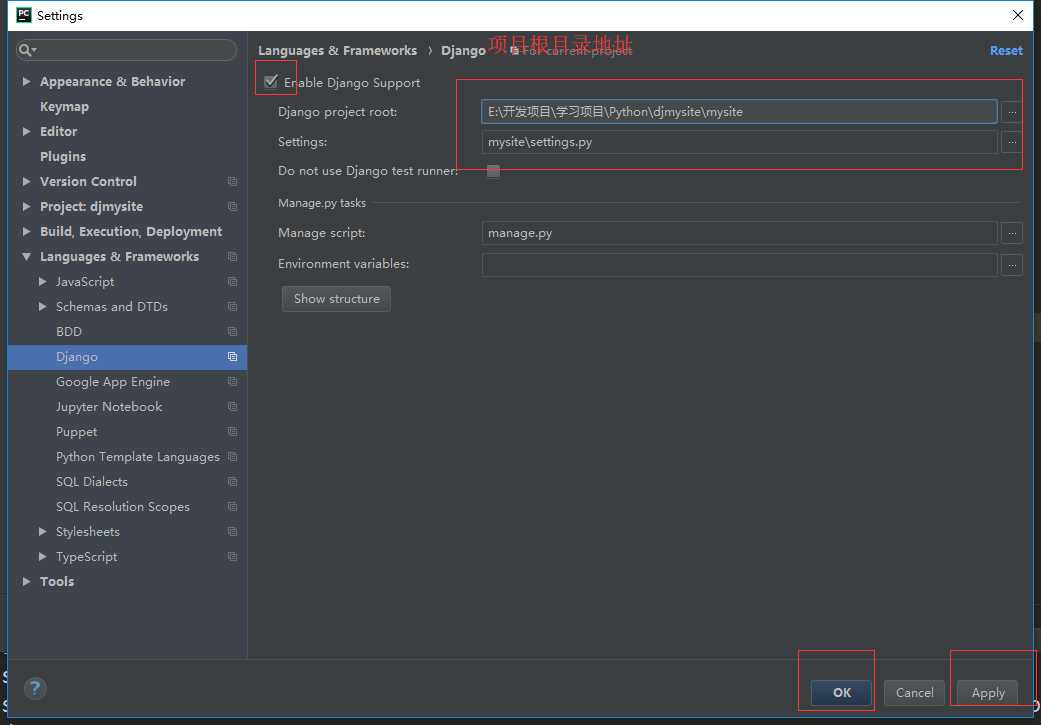Click the search magnifier icon in settings
Screen dimensions: 1041x725
point(27,50)
